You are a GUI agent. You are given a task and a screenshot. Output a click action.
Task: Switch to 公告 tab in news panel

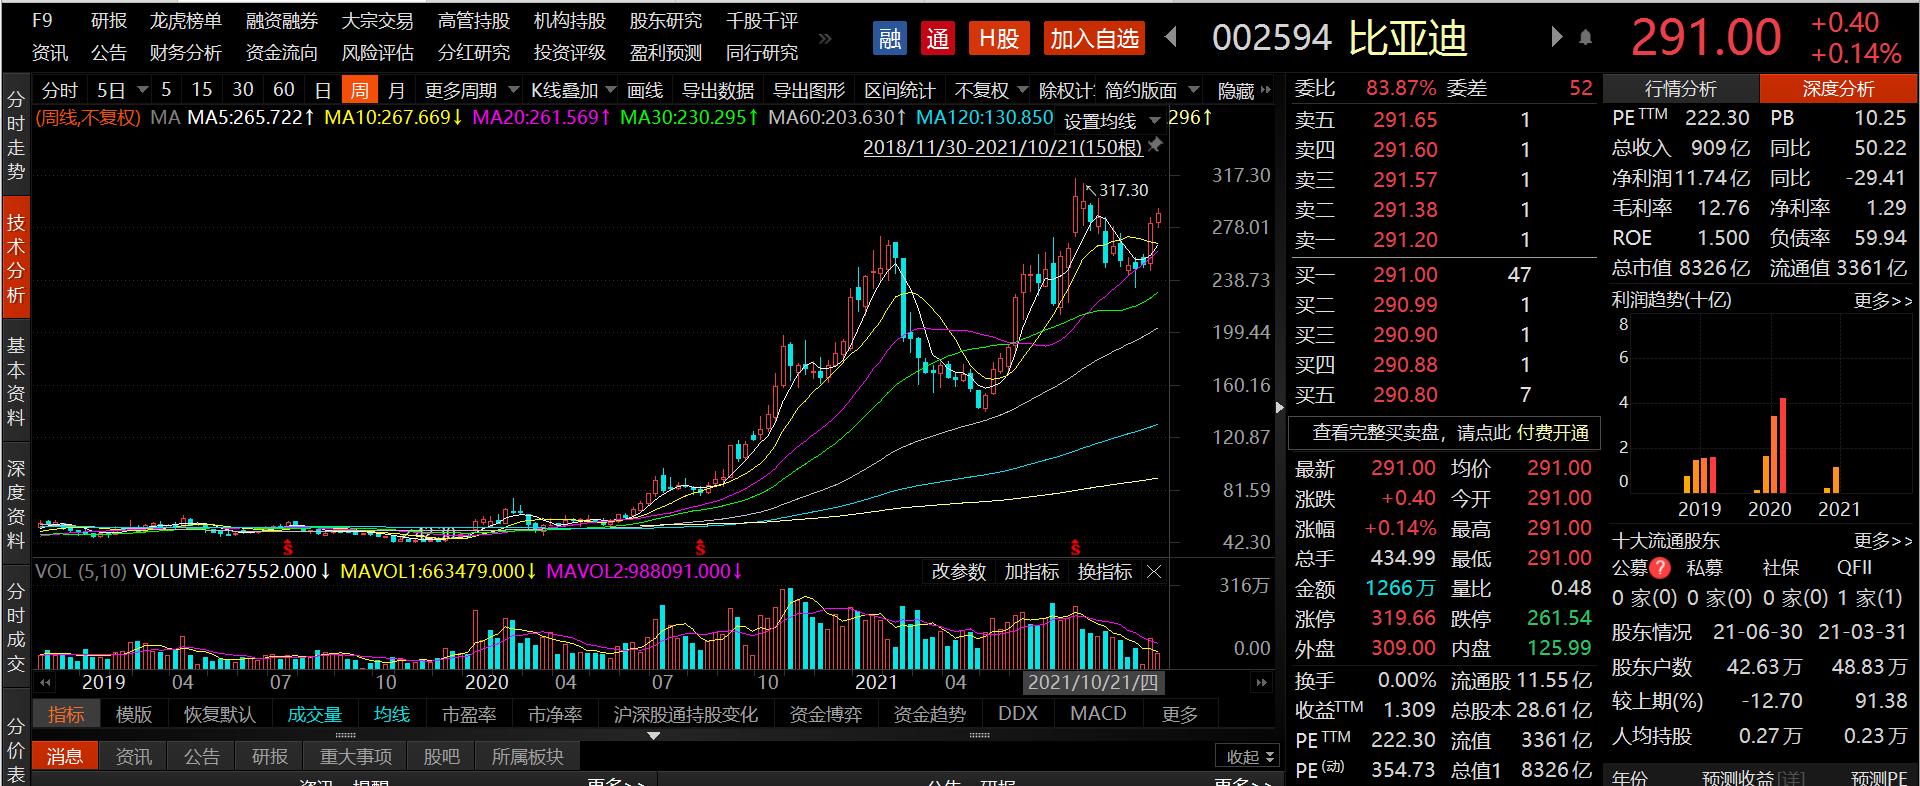coord(201,757)
